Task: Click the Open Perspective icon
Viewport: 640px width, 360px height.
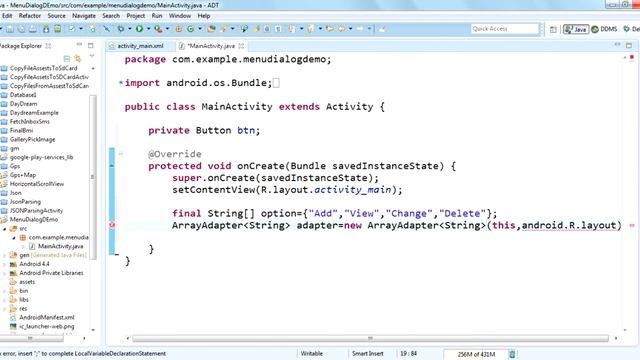Action: [x=553, y=29]
